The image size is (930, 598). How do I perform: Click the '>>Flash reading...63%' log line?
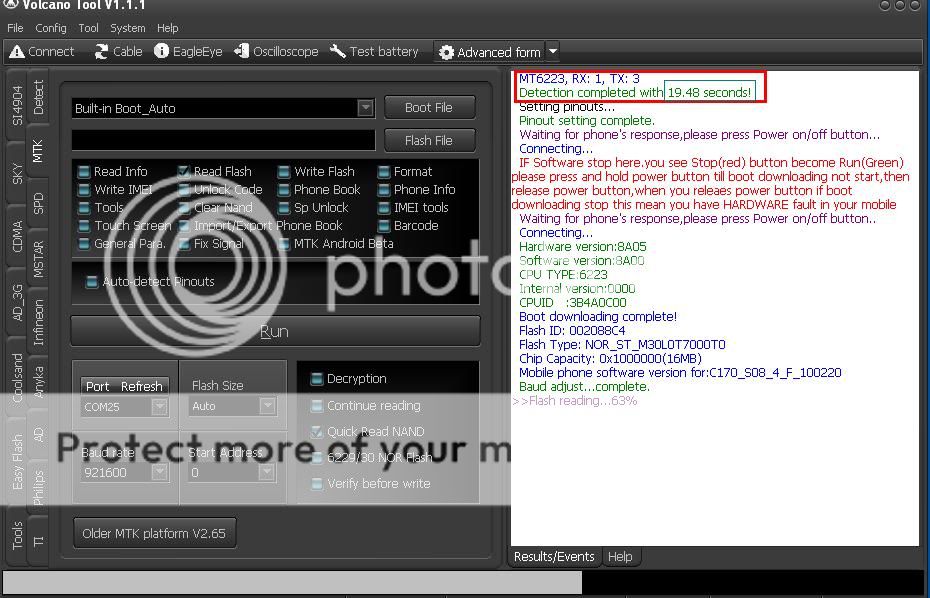tap(575, 401)
